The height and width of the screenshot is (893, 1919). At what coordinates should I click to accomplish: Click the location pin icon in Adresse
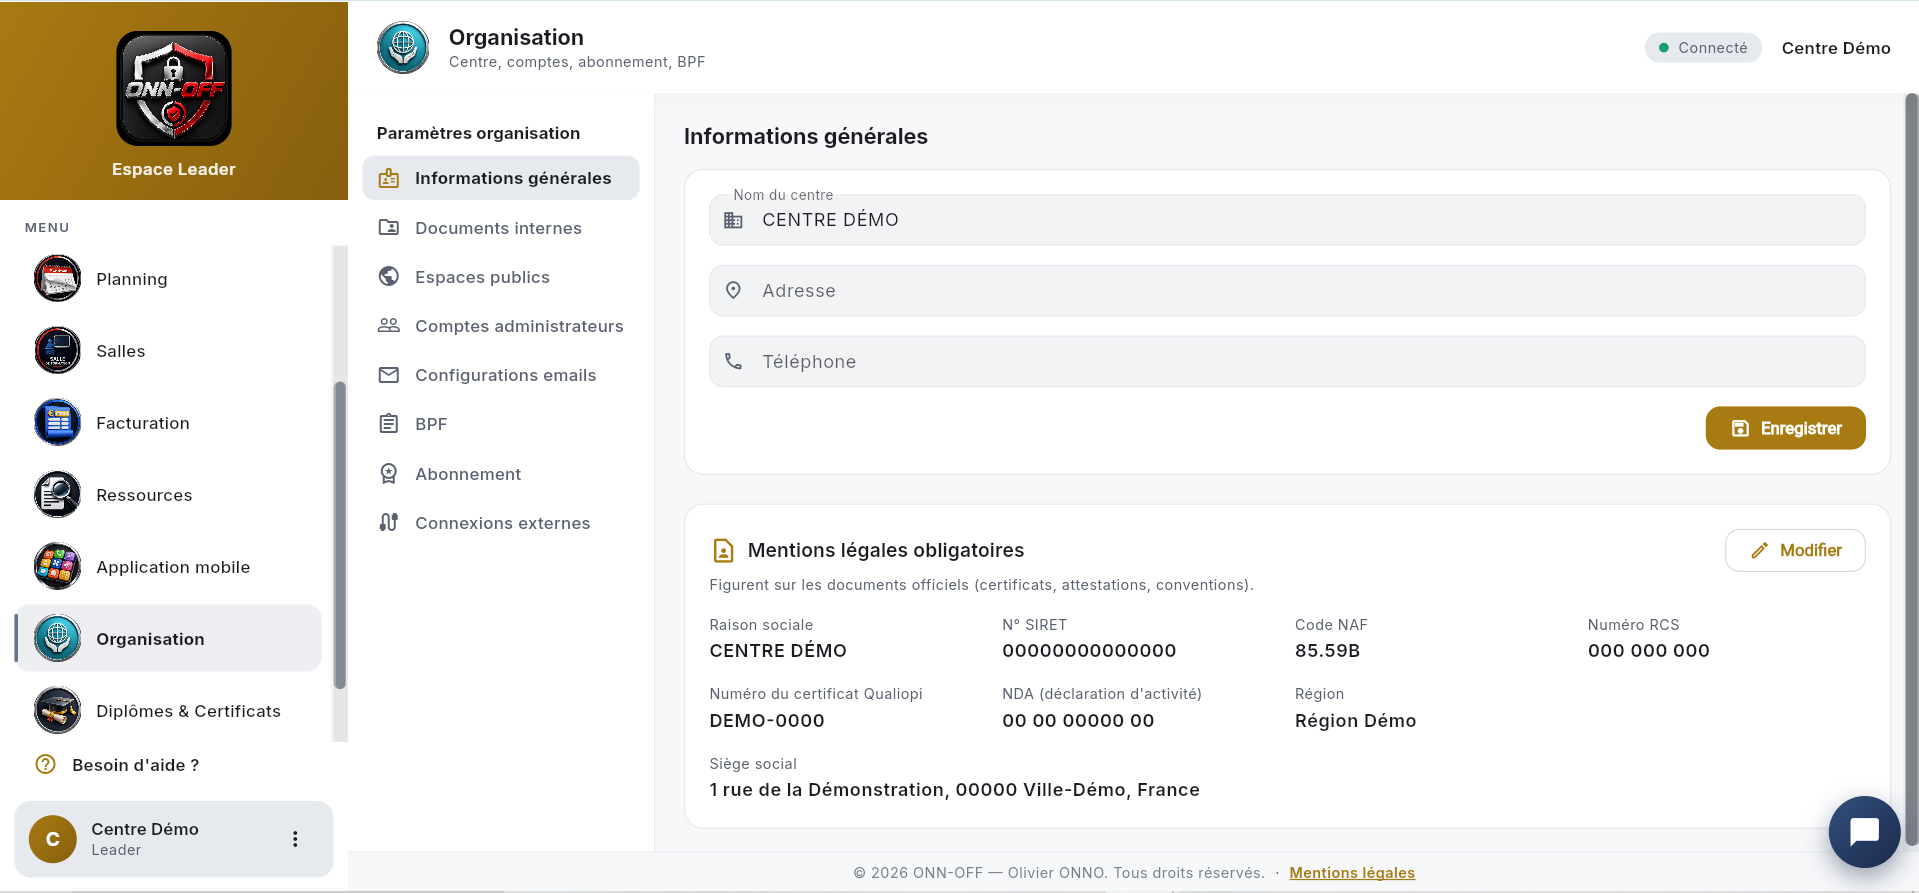click(x=733, y=291)
